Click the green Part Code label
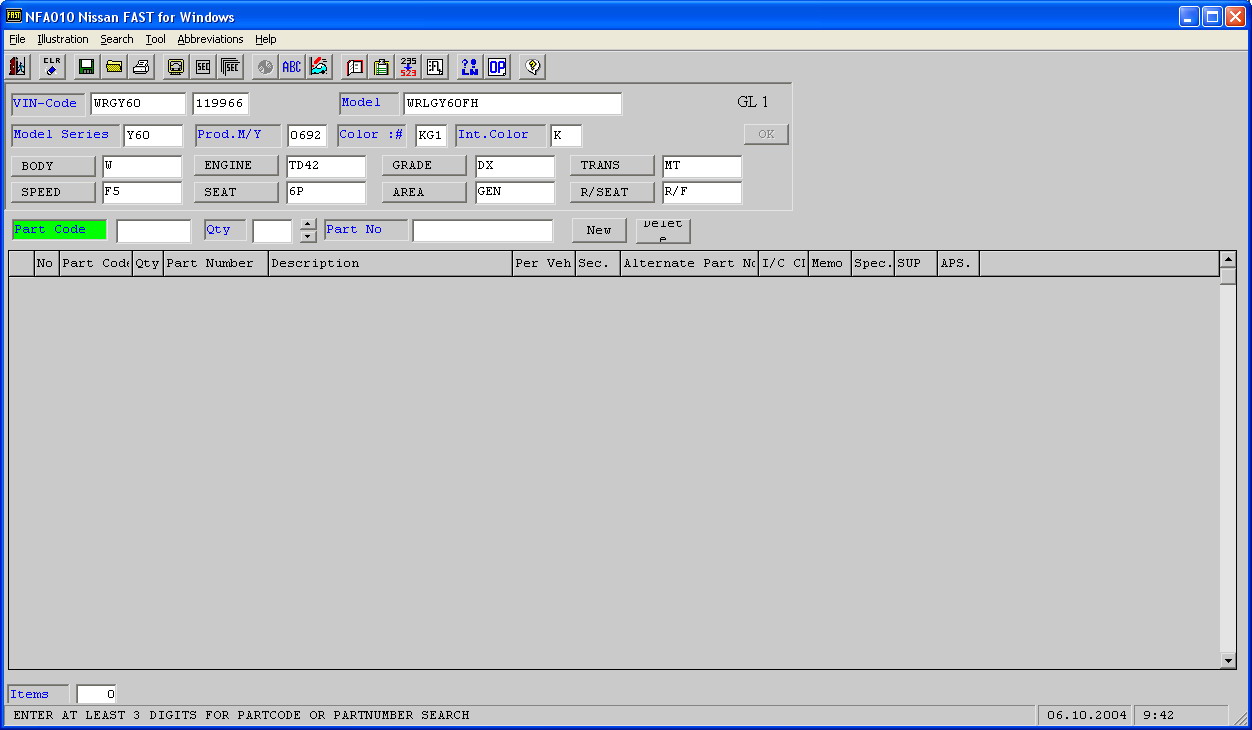The width and height of the screenshot is (1252, 730). coord(58,230)
